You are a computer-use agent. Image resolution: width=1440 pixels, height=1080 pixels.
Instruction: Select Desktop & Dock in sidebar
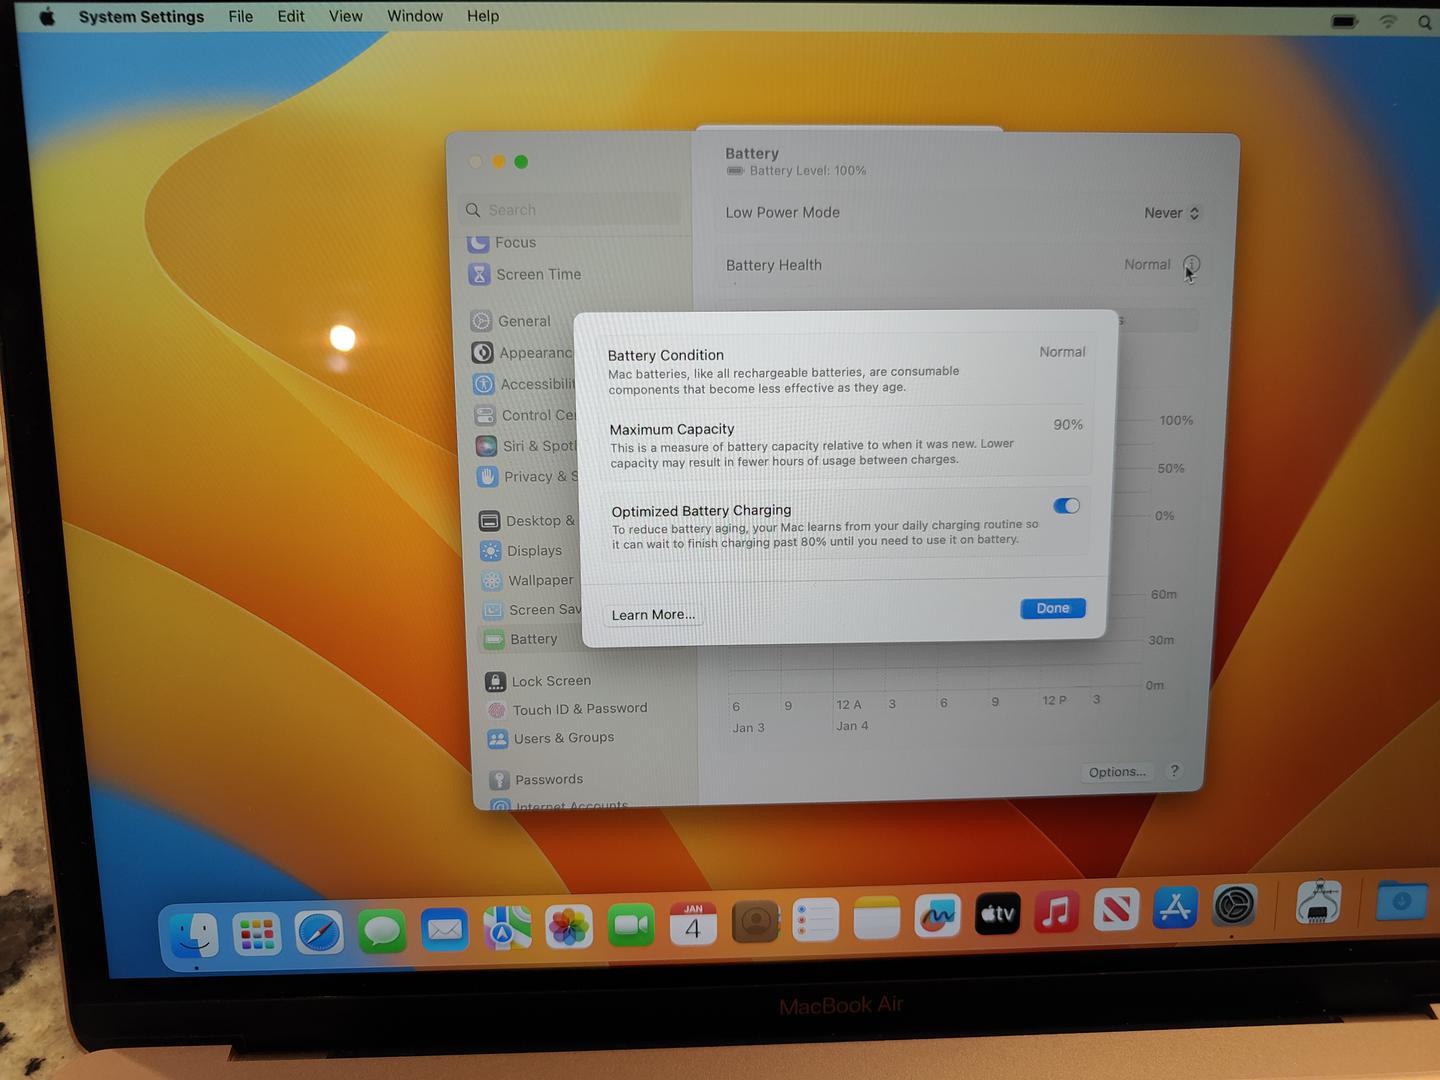[528, 521]
